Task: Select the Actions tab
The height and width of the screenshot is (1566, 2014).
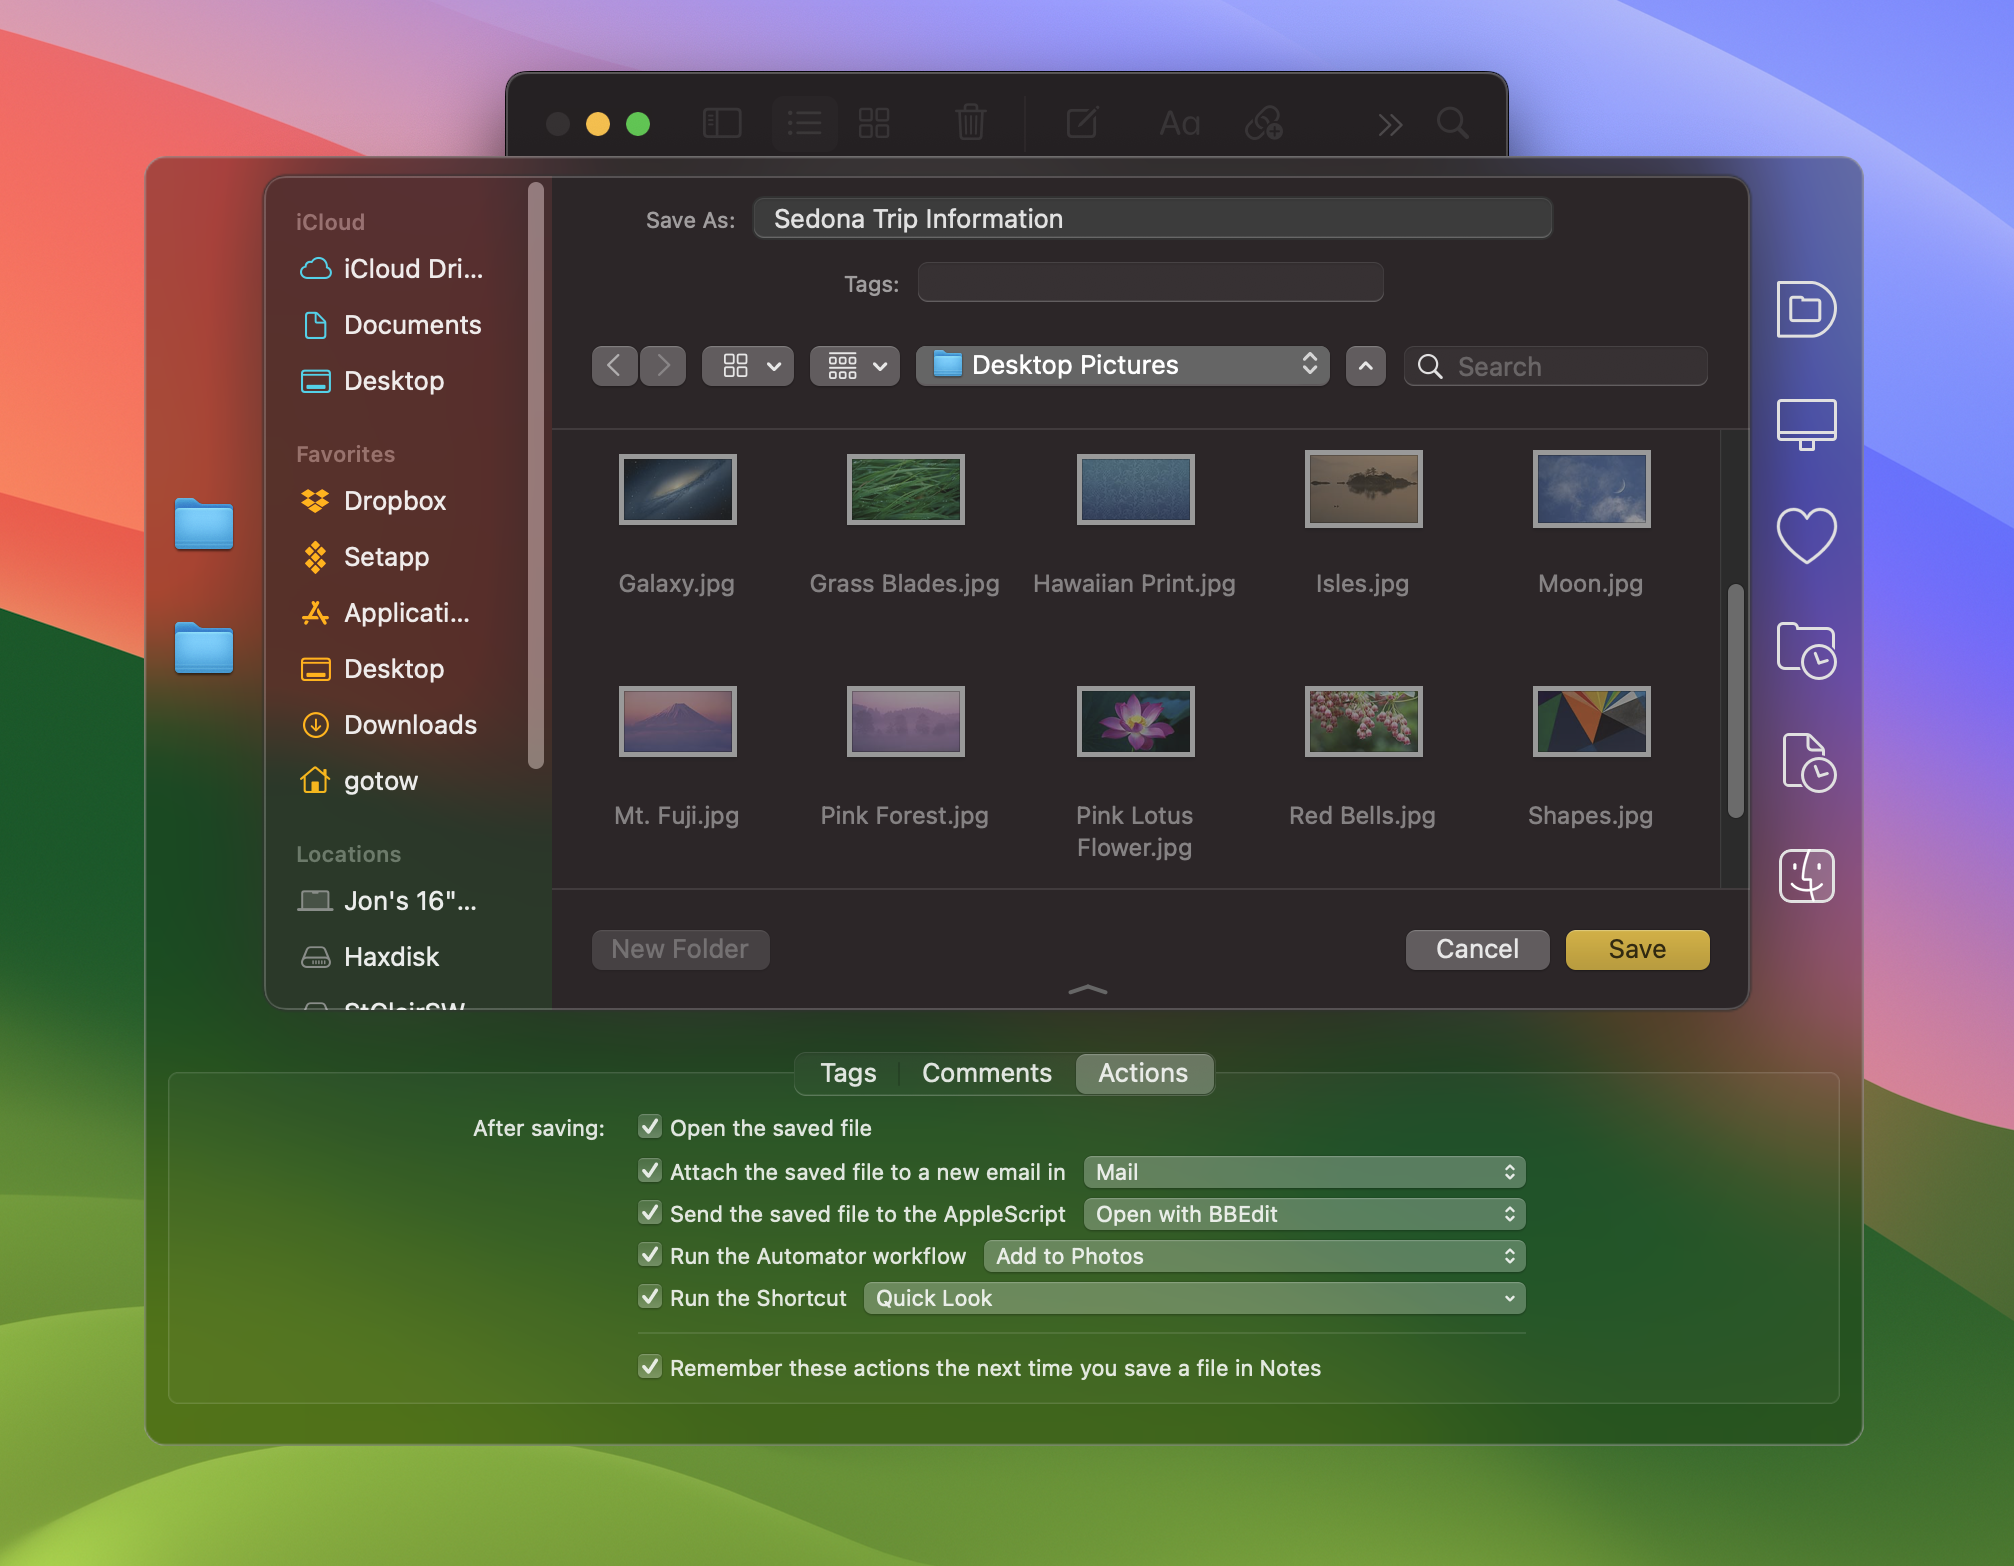Action: click(1143, 1073)
